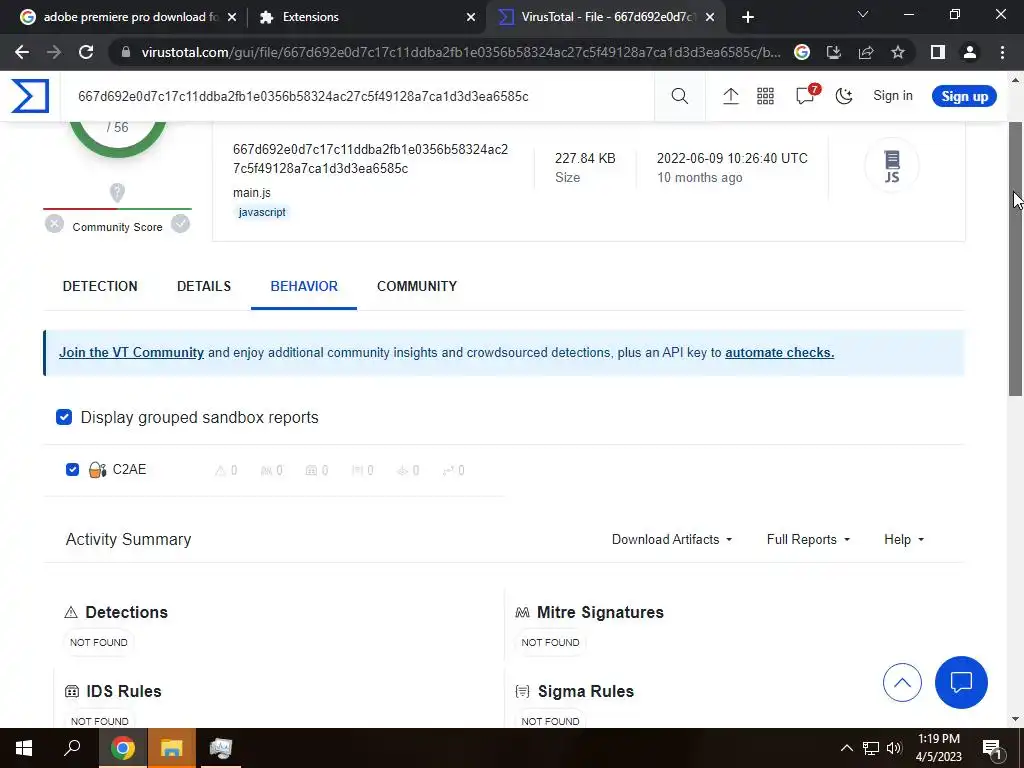Click the browser address bar URL

461,52
